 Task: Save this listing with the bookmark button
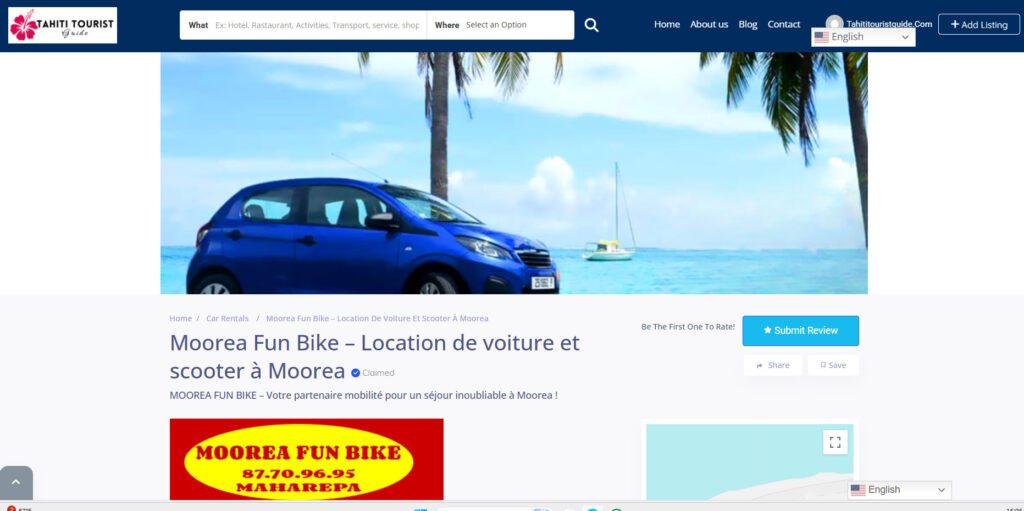[832, 365]
